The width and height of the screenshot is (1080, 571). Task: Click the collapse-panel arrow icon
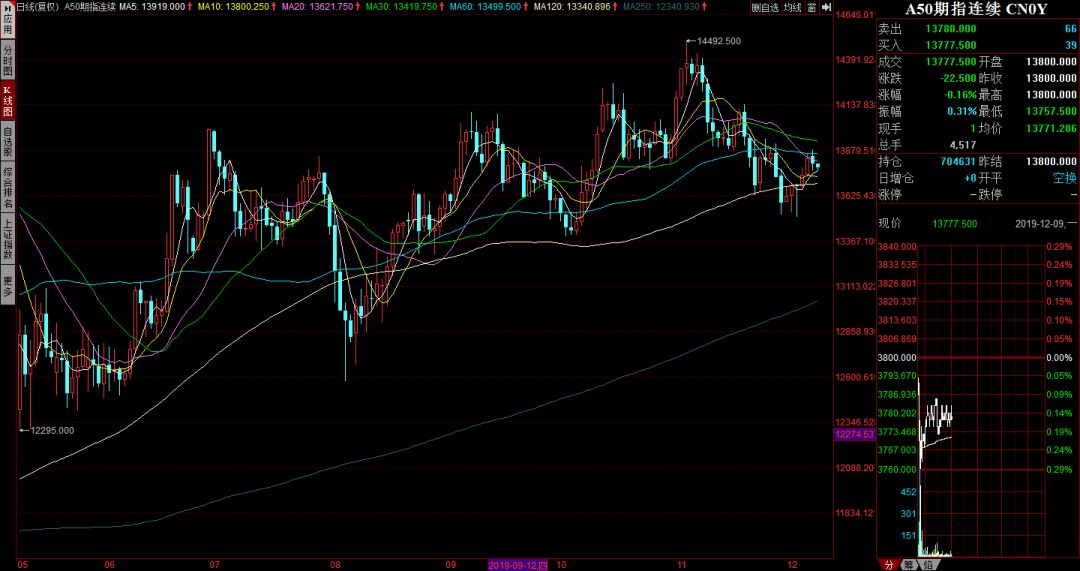point(826,6)
